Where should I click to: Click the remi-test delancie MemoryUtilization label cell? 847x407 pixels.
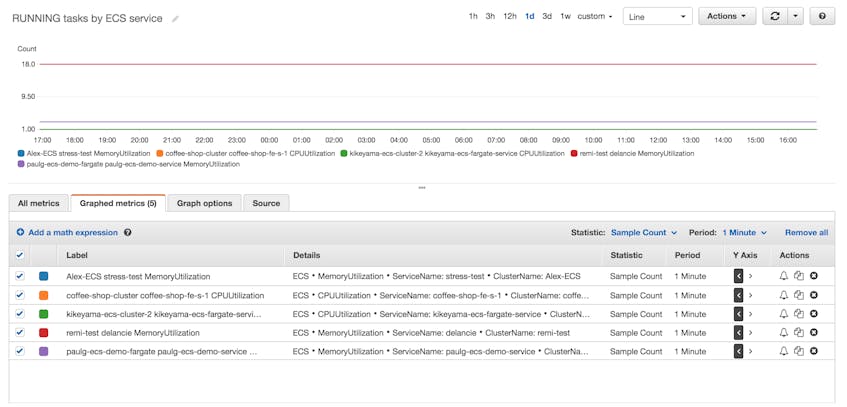click(x=133, y=332)
